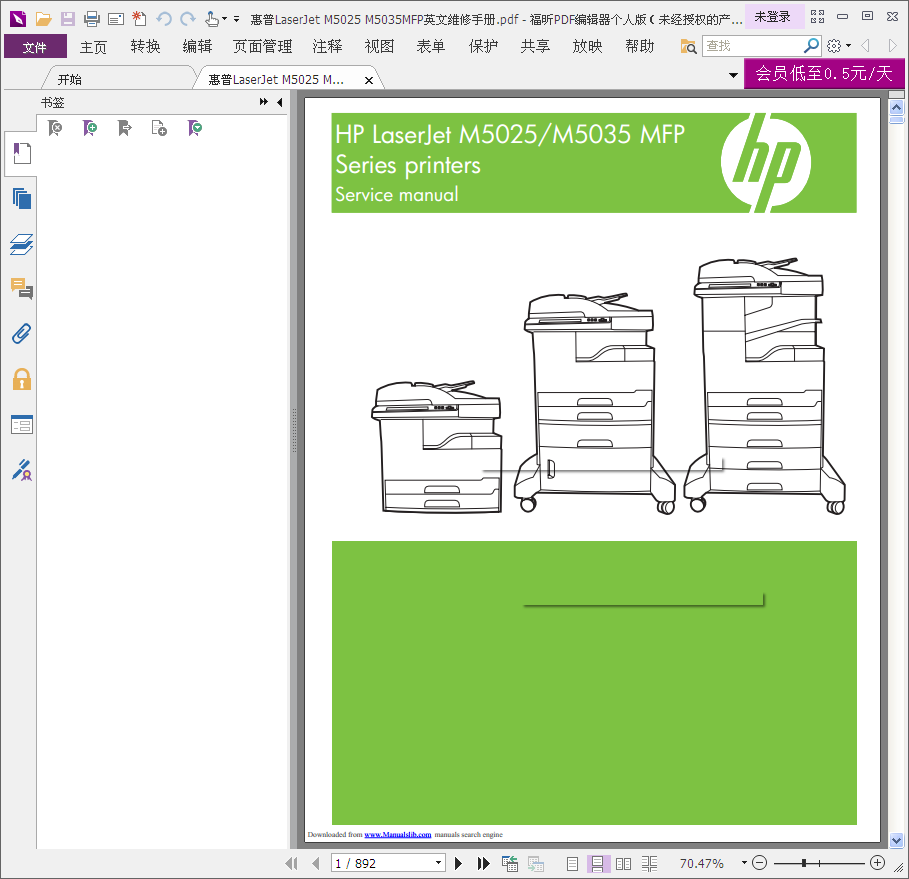This screenshot has height=879, width=909.
Task: Expand the bookmarks panel with double arrow
Action: click(x=264, y=102)
